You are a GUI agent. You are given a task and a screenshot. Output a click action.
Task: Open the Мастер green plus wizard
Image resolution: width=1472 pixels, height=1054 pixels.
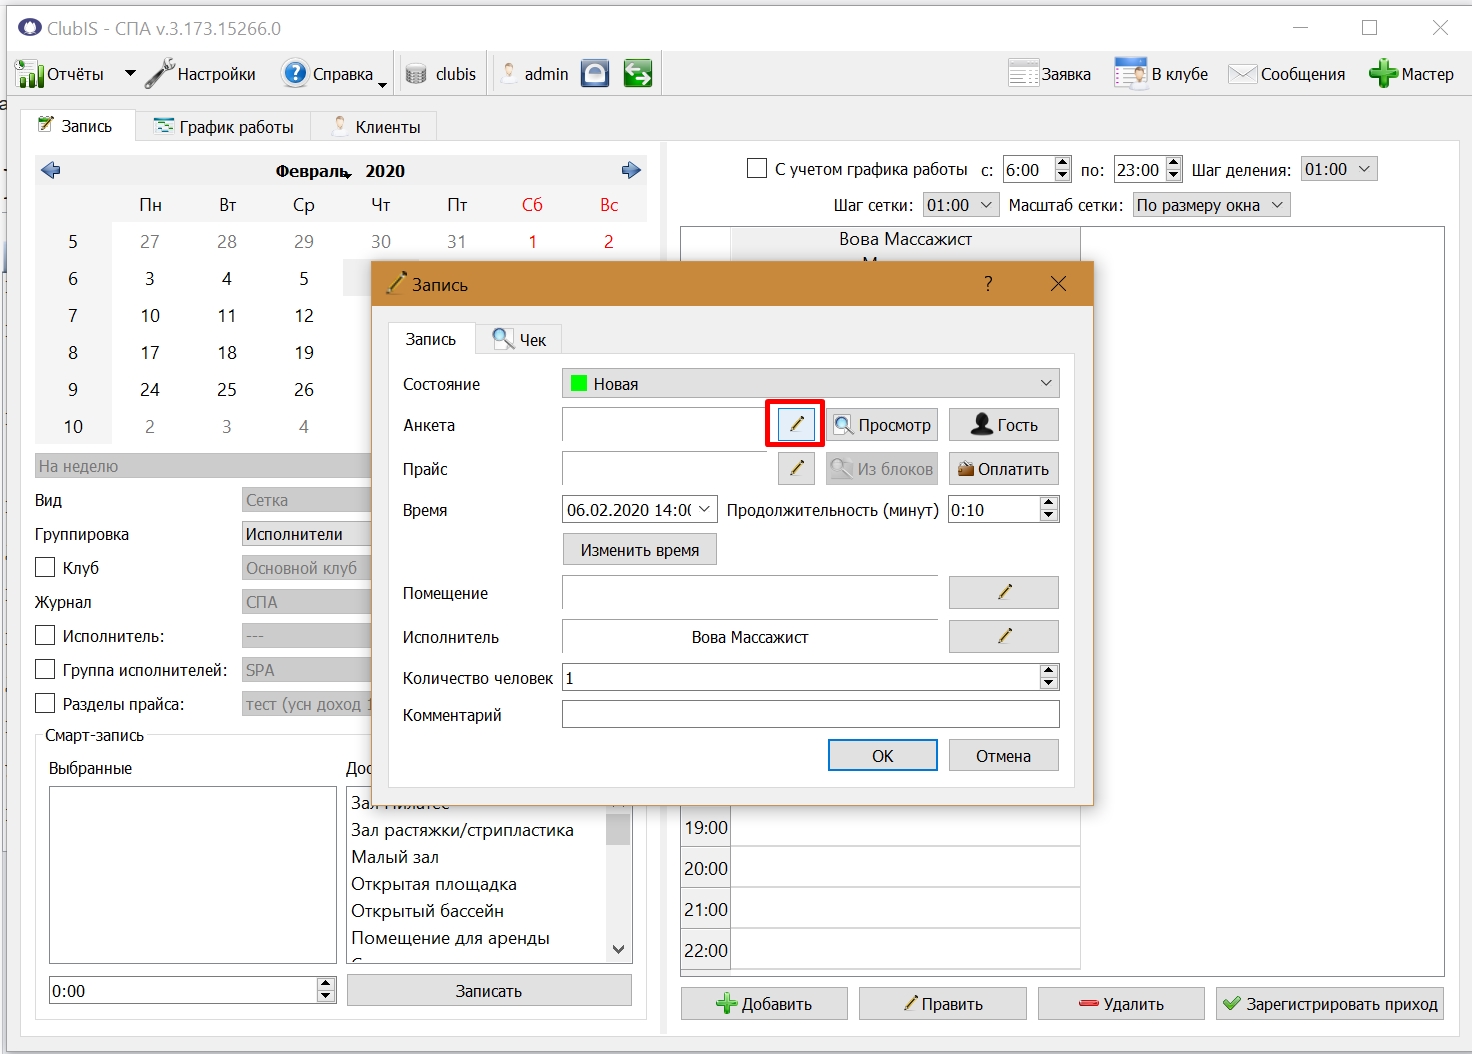tap(1383, 73)
